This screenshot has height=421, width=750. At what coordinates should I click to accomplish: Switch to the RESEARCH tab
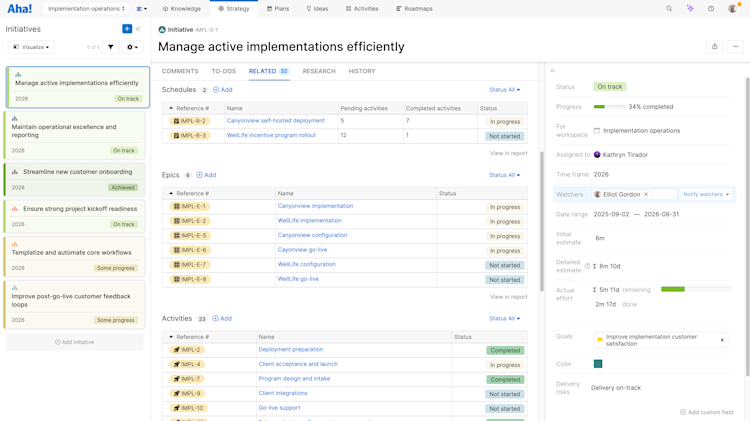319,71
